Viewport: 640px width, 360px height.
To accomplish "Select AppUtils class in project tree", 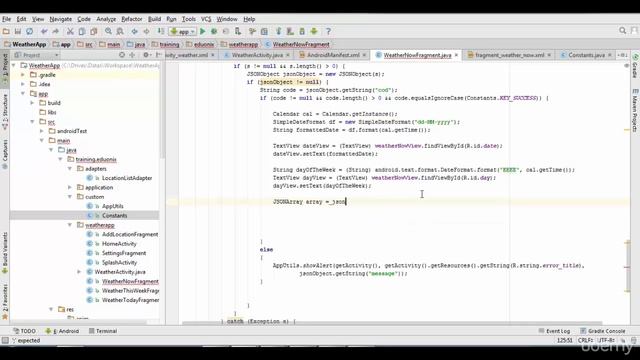I will 113,206.
